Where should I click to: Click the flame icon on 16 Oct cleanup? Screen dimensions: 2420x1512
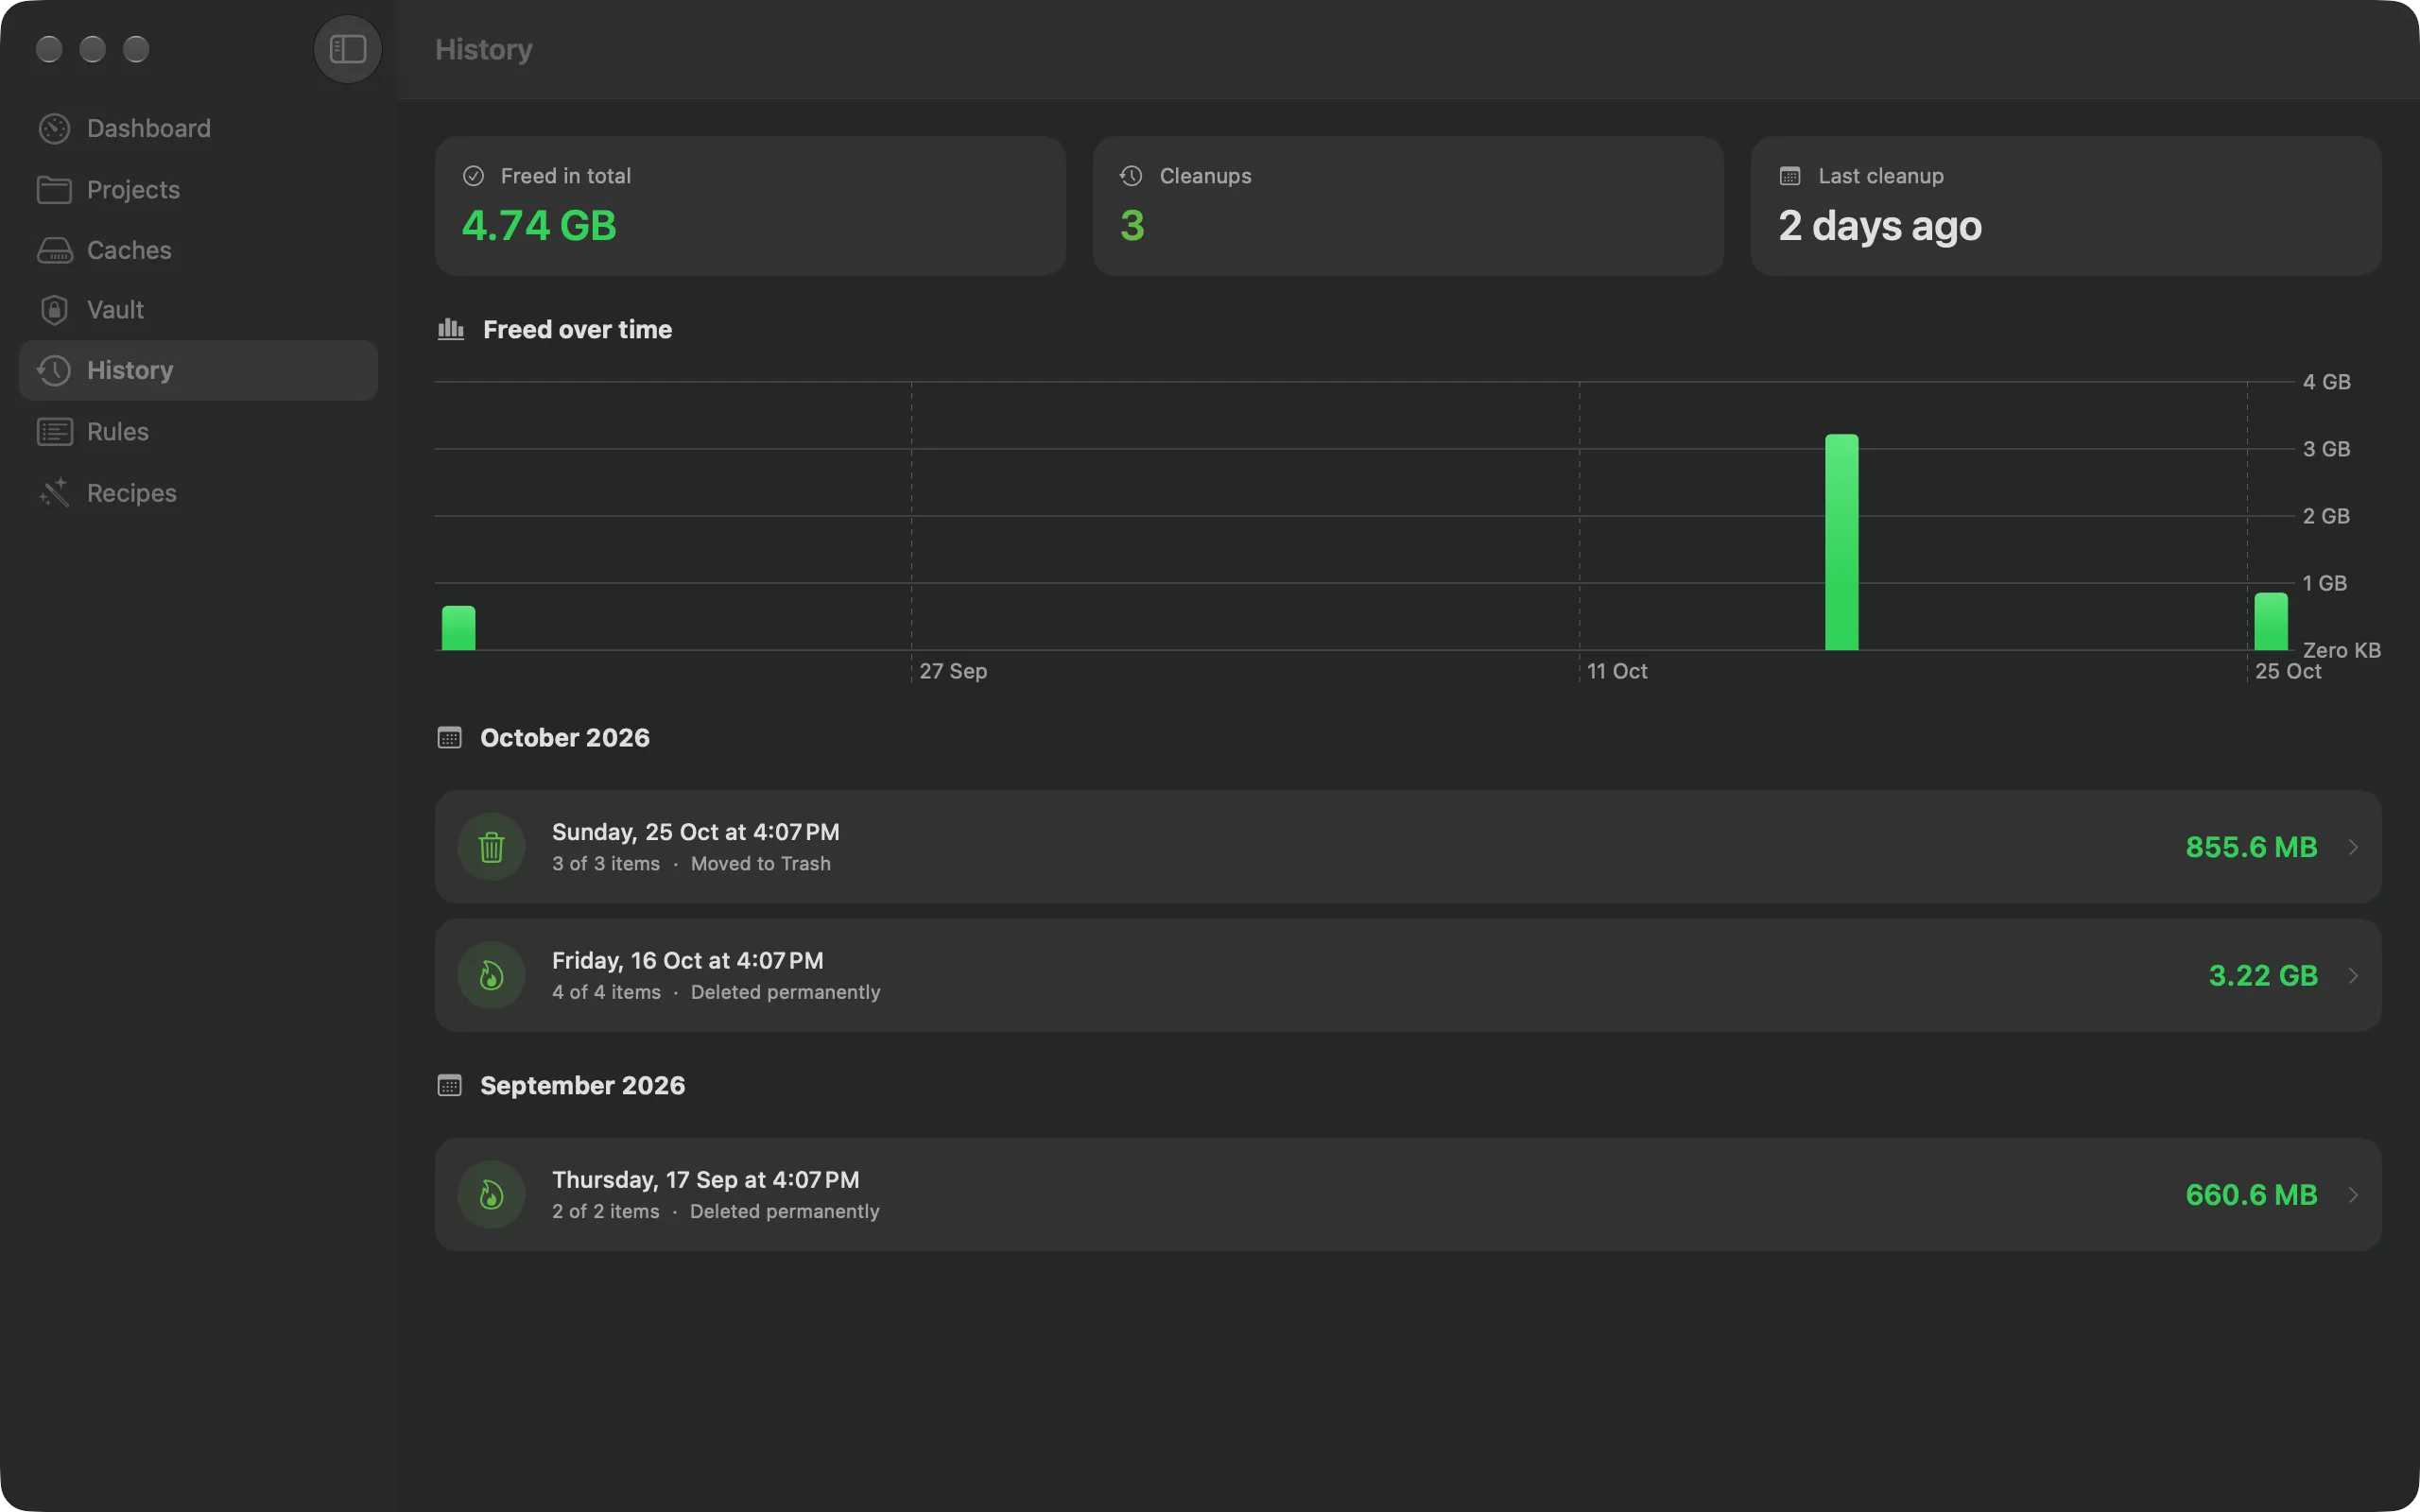click(491, 975)
